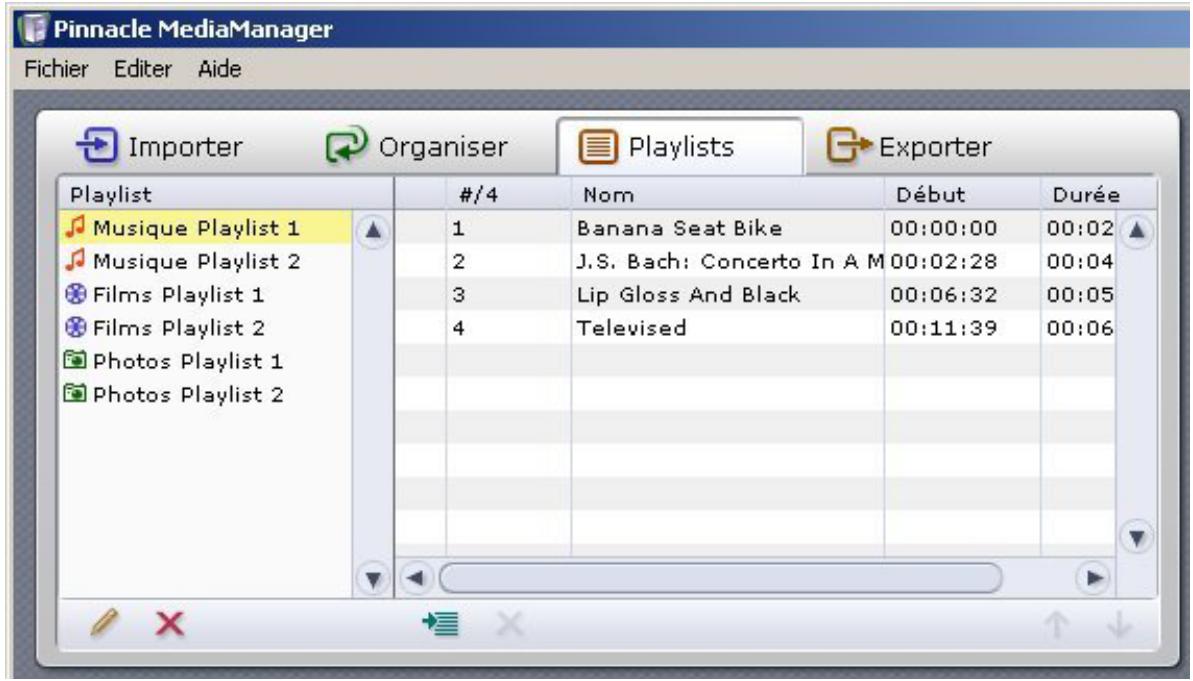Click the horizontal scroll right arrow

point(1094,578)
